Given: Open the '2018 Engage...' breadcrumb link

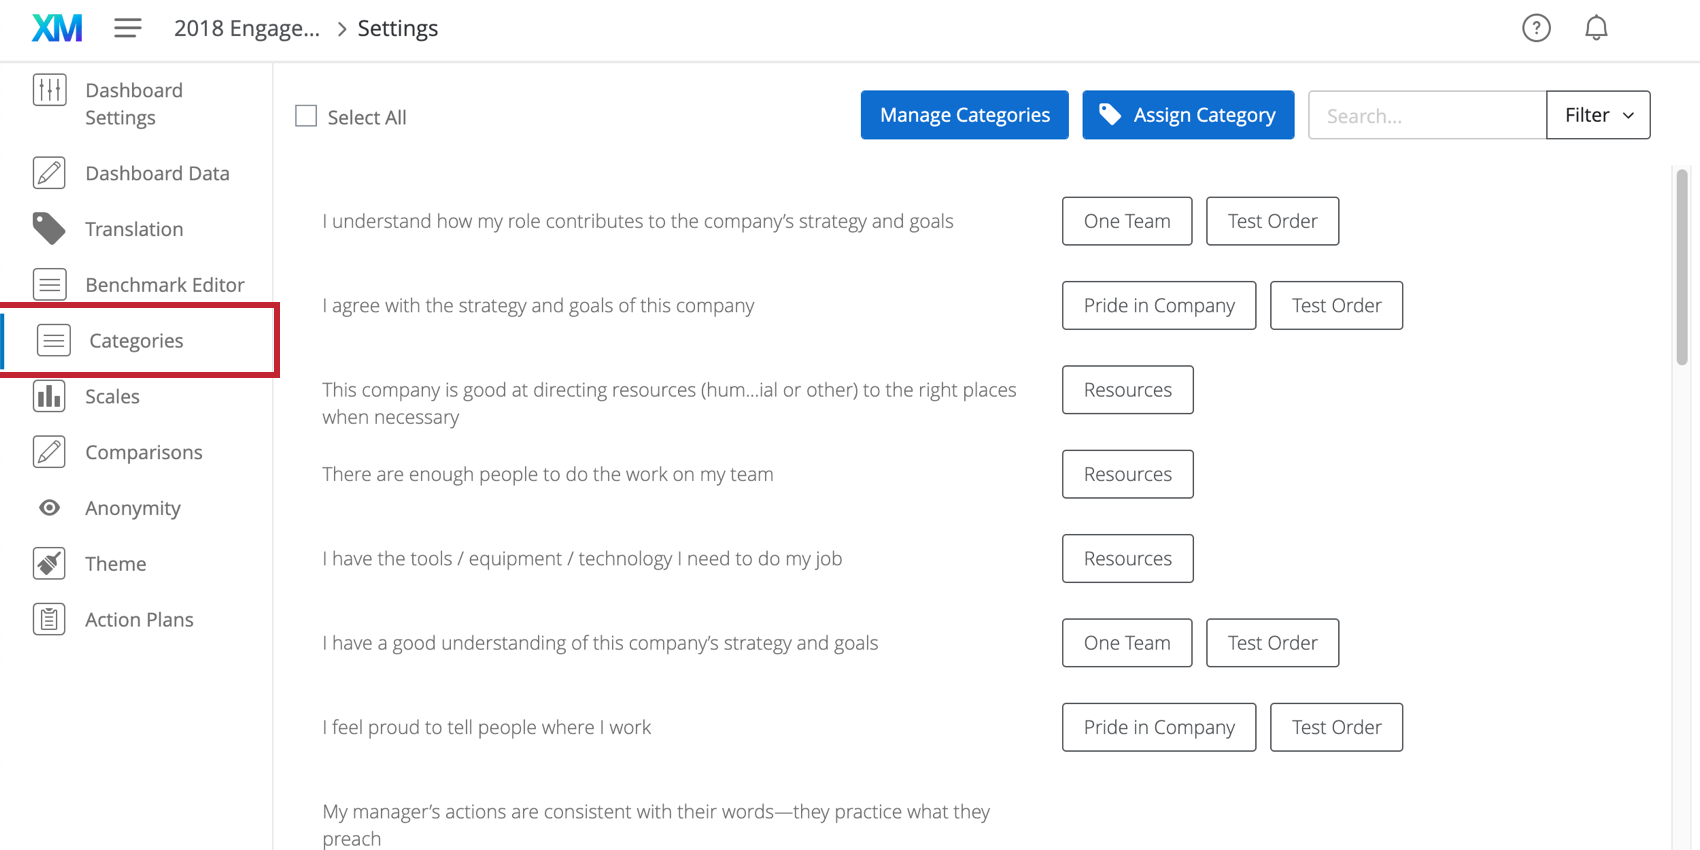Looking at the screenshot, I should point(246,28).
